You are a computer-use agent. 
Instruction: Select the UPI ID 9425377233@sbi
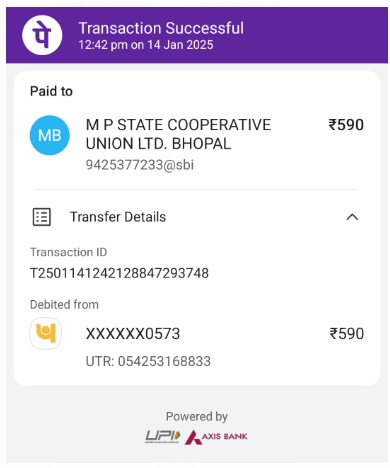(140, 165)
